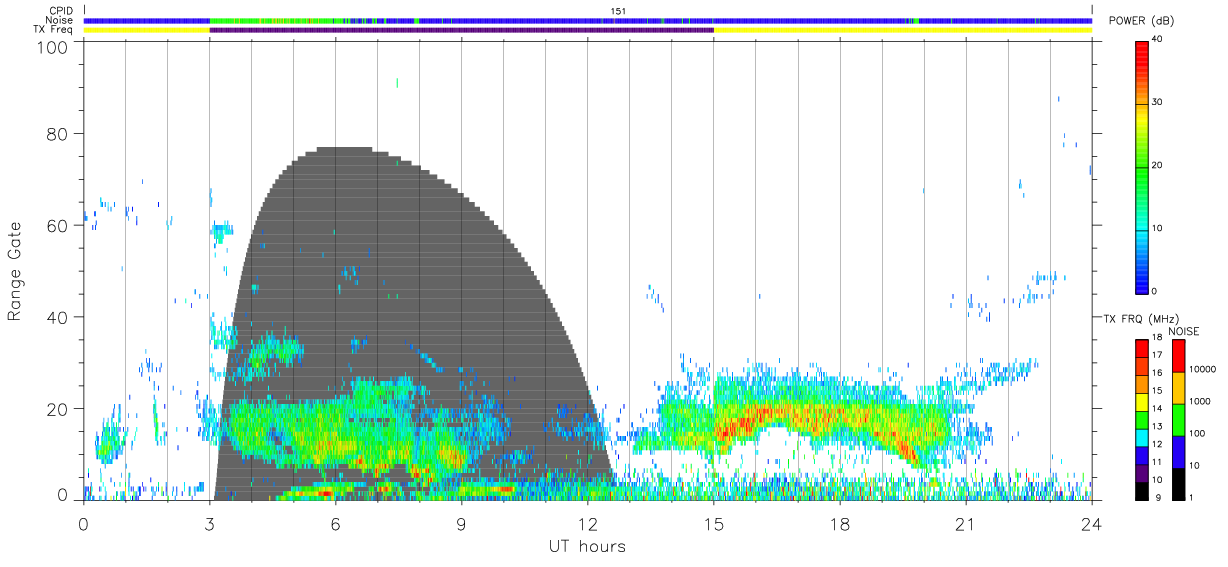Click the CPID value "151"
Image resolution: width=1228 pixels, height=567 pixels.
coord(618,11)
